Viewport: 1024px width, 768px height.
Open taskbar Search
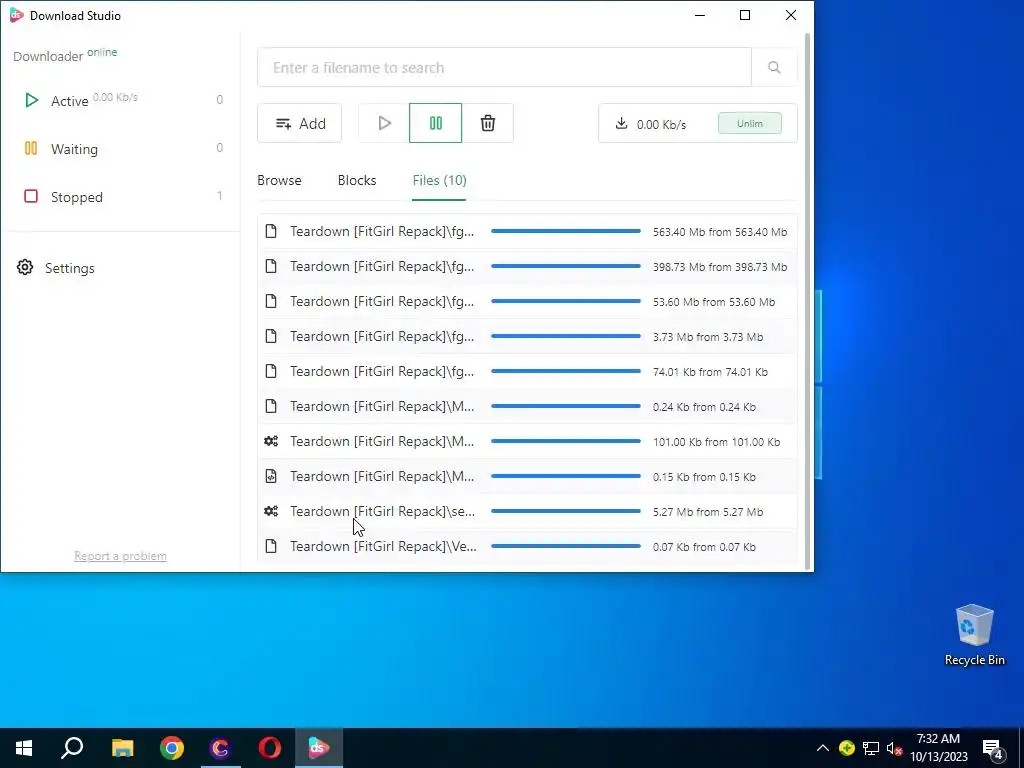(x=72, y=748)
